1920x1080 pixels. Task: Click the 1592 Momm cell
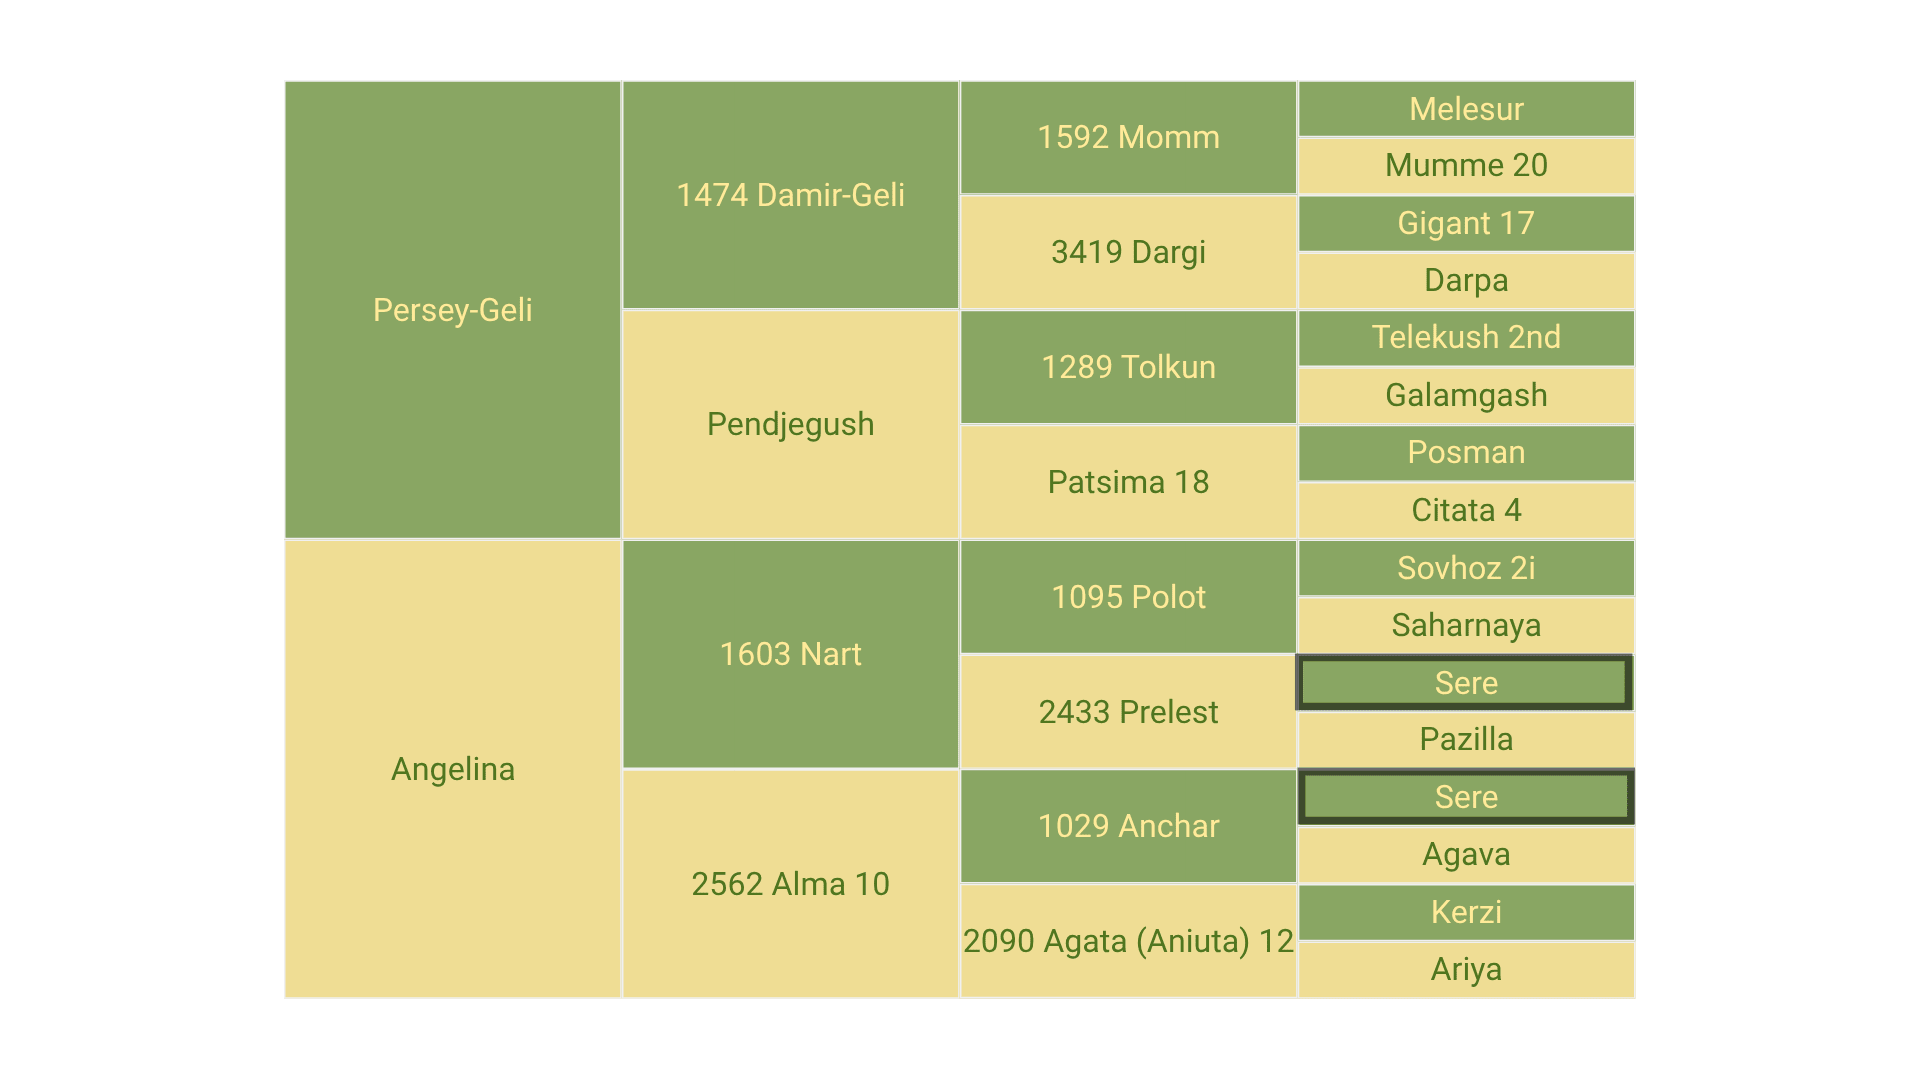(x=1129, y=137)
